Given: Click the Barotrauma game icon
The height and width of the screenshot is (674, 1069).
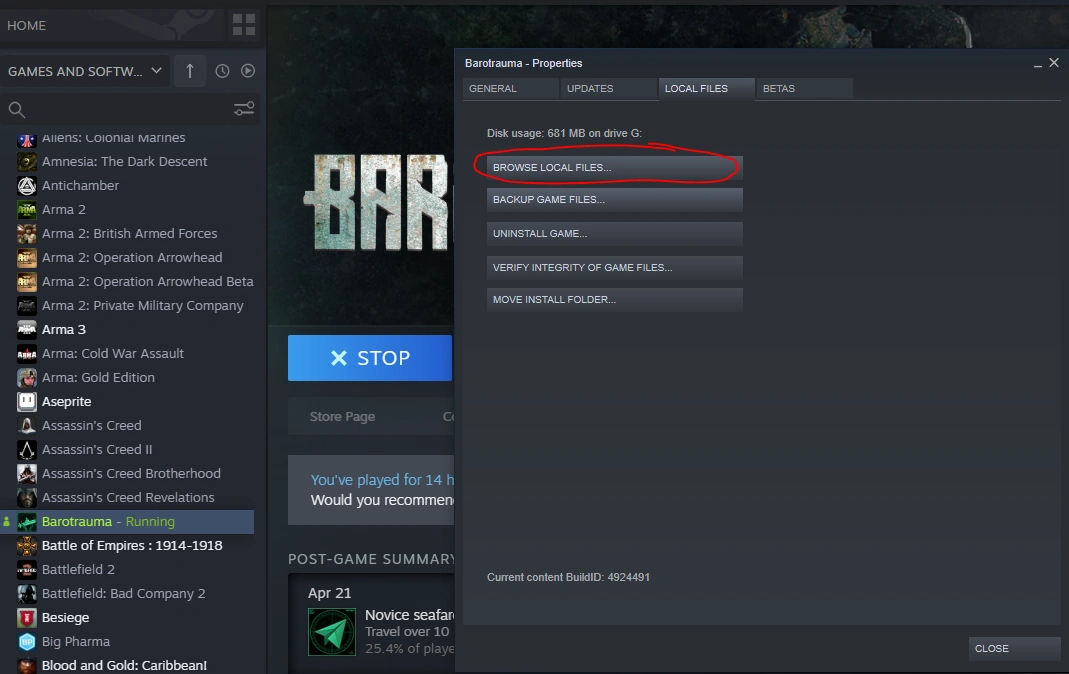Looking at the screenshot, I should (27, 521).
